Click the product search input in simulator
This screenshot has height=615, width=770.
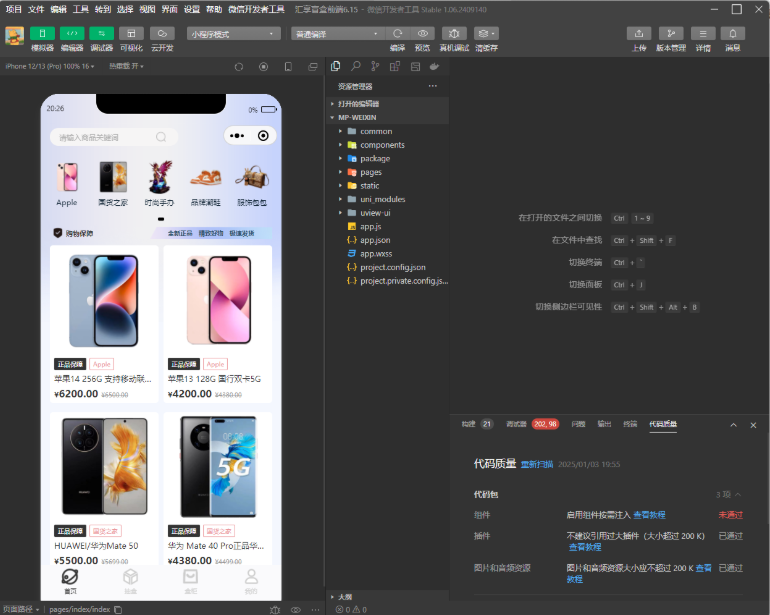click(x=105, y=137)
